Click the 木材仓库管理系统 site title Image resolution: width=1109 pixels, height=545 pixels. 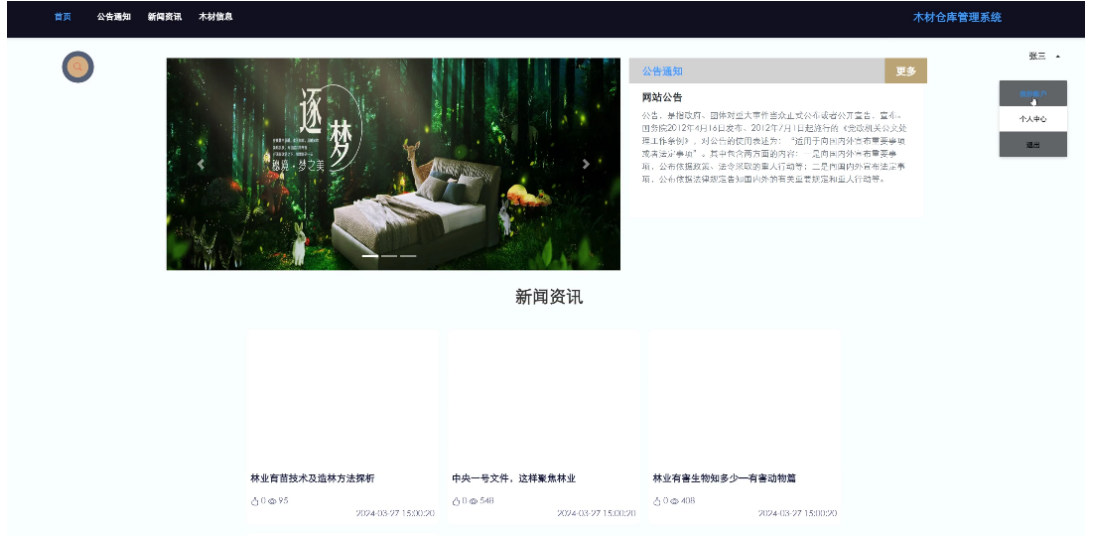pyautogui.click(x=957, y=18)
